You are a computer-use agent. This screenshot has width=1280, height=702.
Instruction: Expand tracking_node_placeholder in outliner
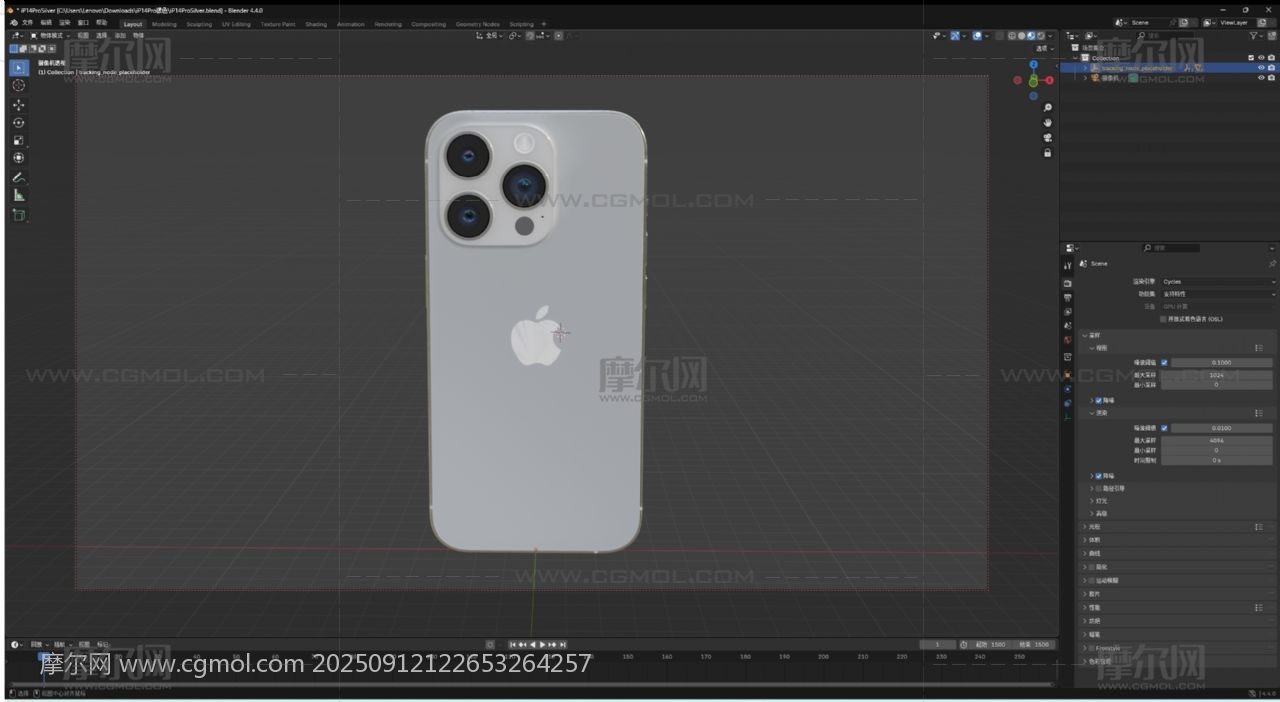click(1085, 68)
